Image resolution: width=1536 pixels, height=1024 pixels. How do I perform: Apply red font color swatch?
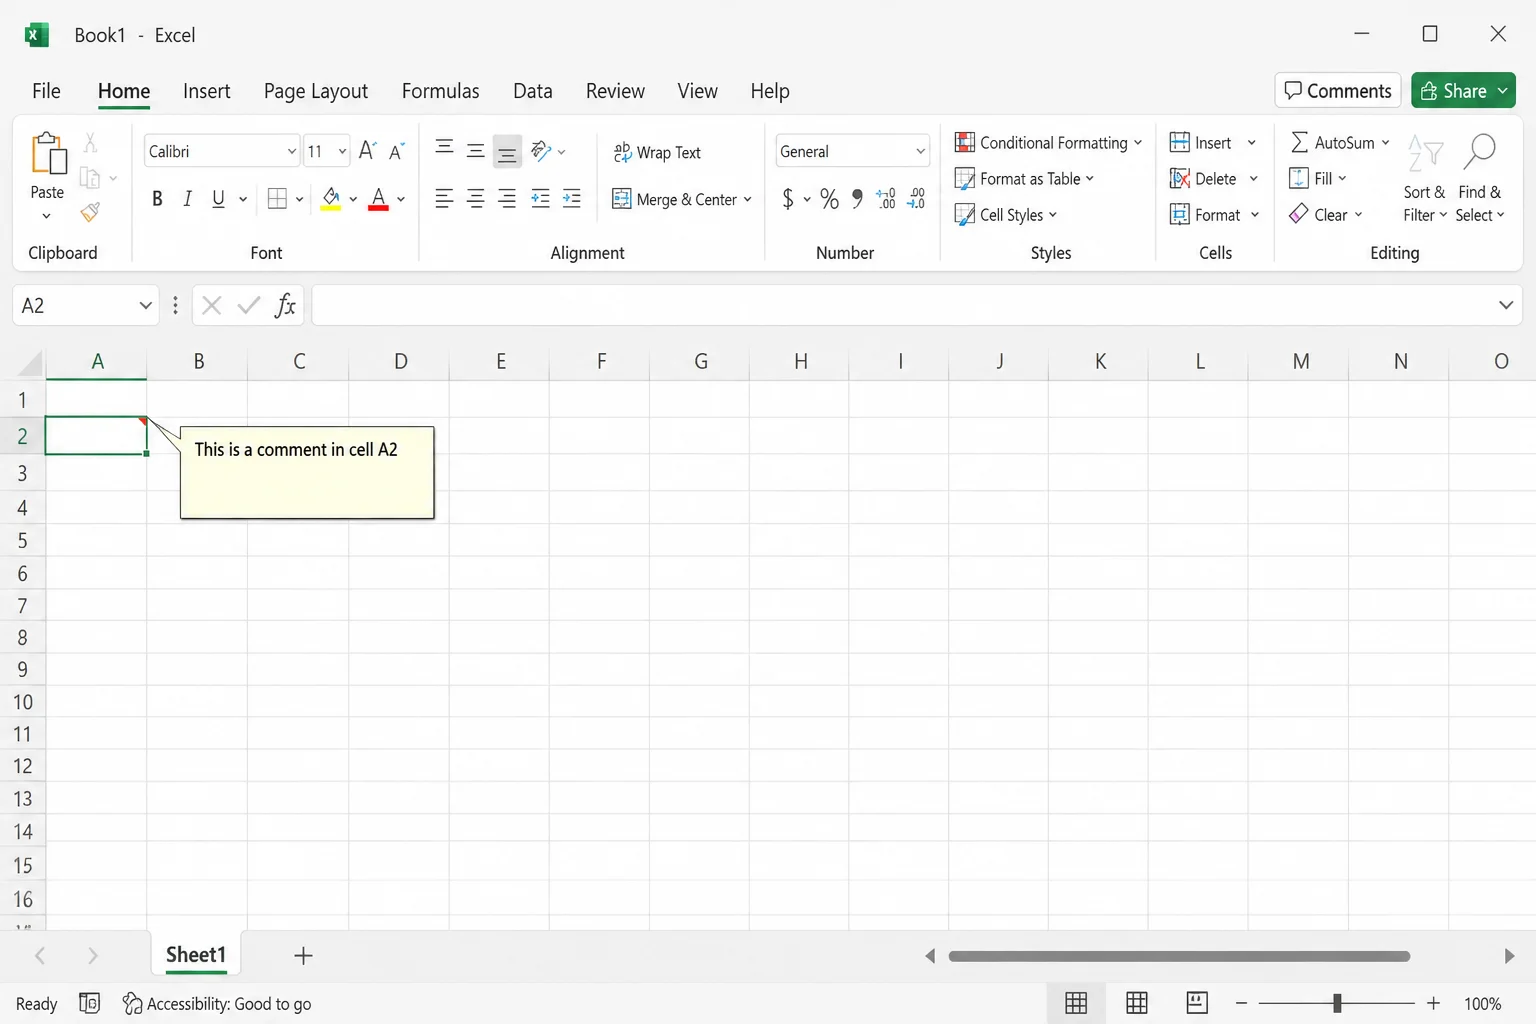(x=378, y=199)
